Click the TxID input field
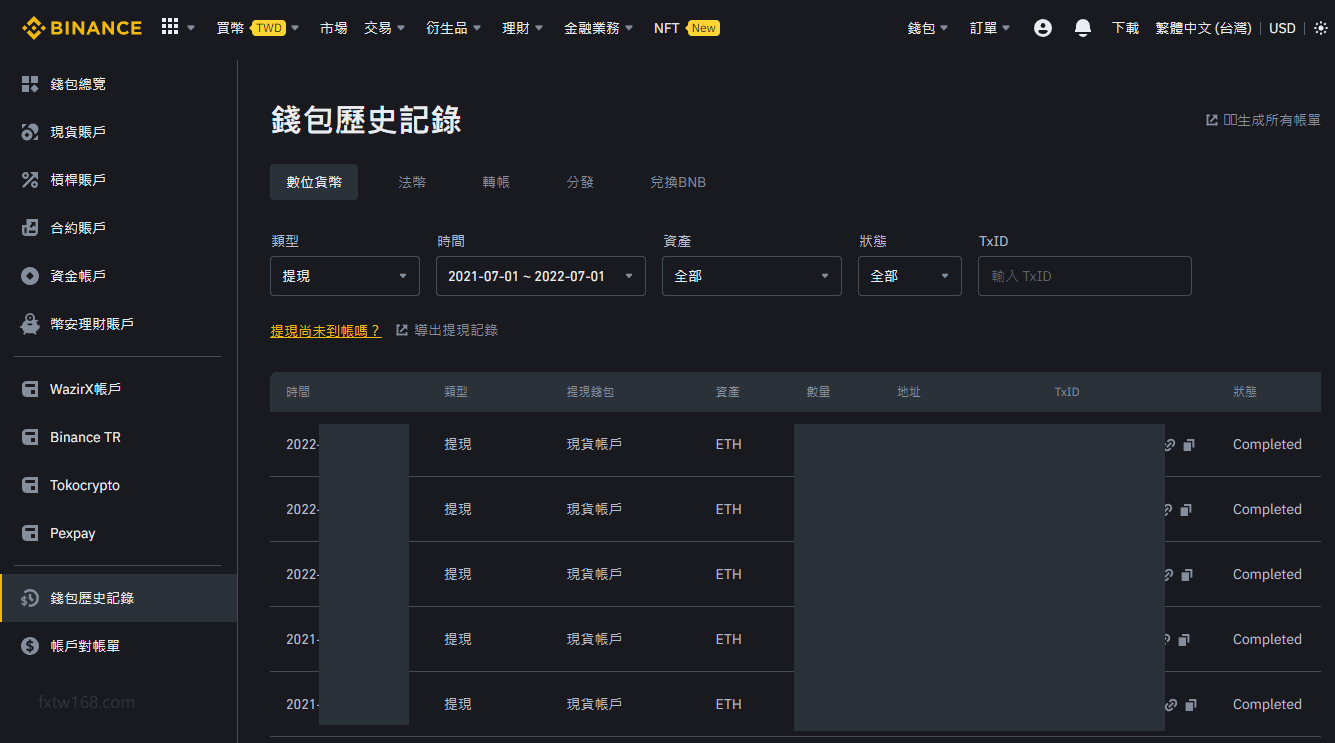The image size is (1335, 743). click(1084, 275)
